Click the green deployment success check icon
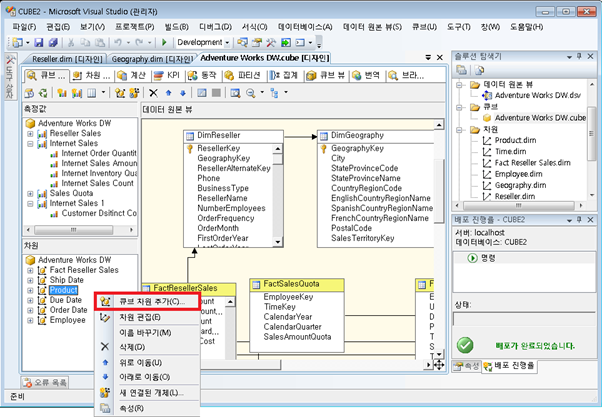This screenshot has width=602, height=417. click(x=465, y=345)
